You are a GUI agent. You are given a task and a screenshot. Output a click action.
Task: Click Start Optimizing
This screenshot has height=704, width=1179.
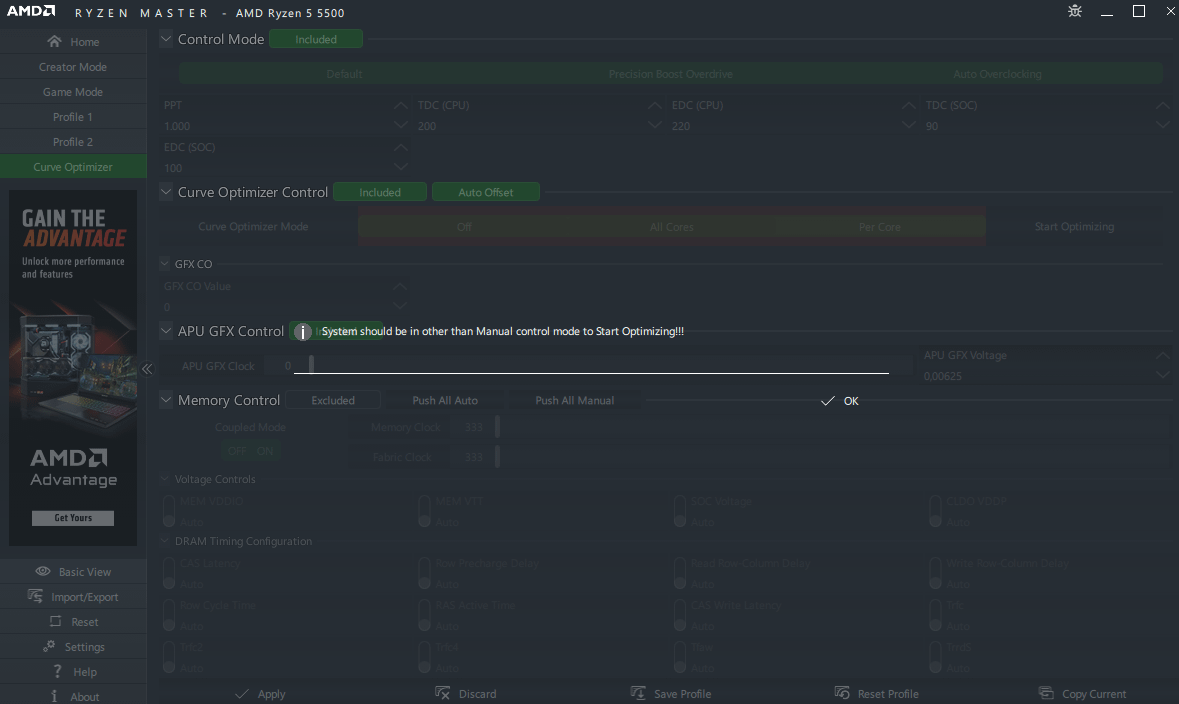coord(1074,226)
